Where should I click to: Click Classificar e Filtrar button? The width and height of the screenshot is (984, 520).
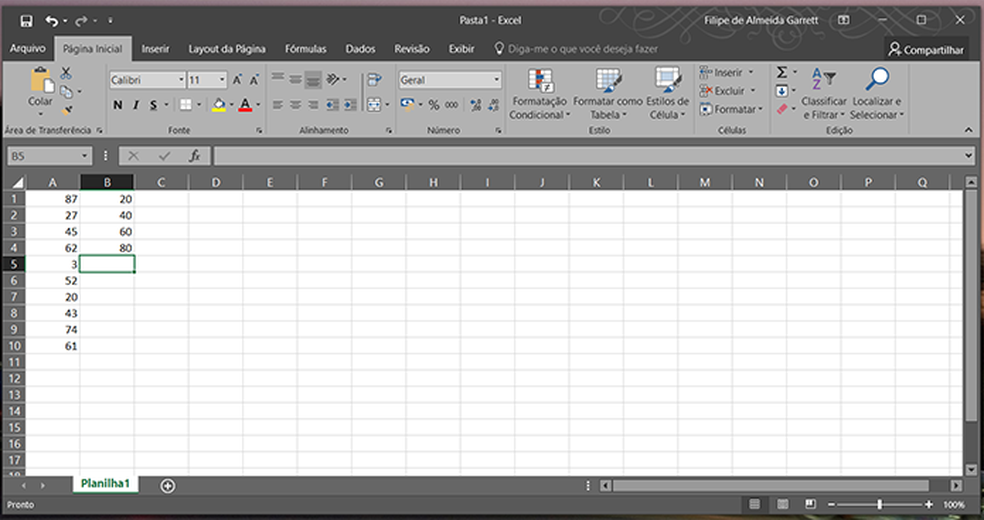pos(823,95)
